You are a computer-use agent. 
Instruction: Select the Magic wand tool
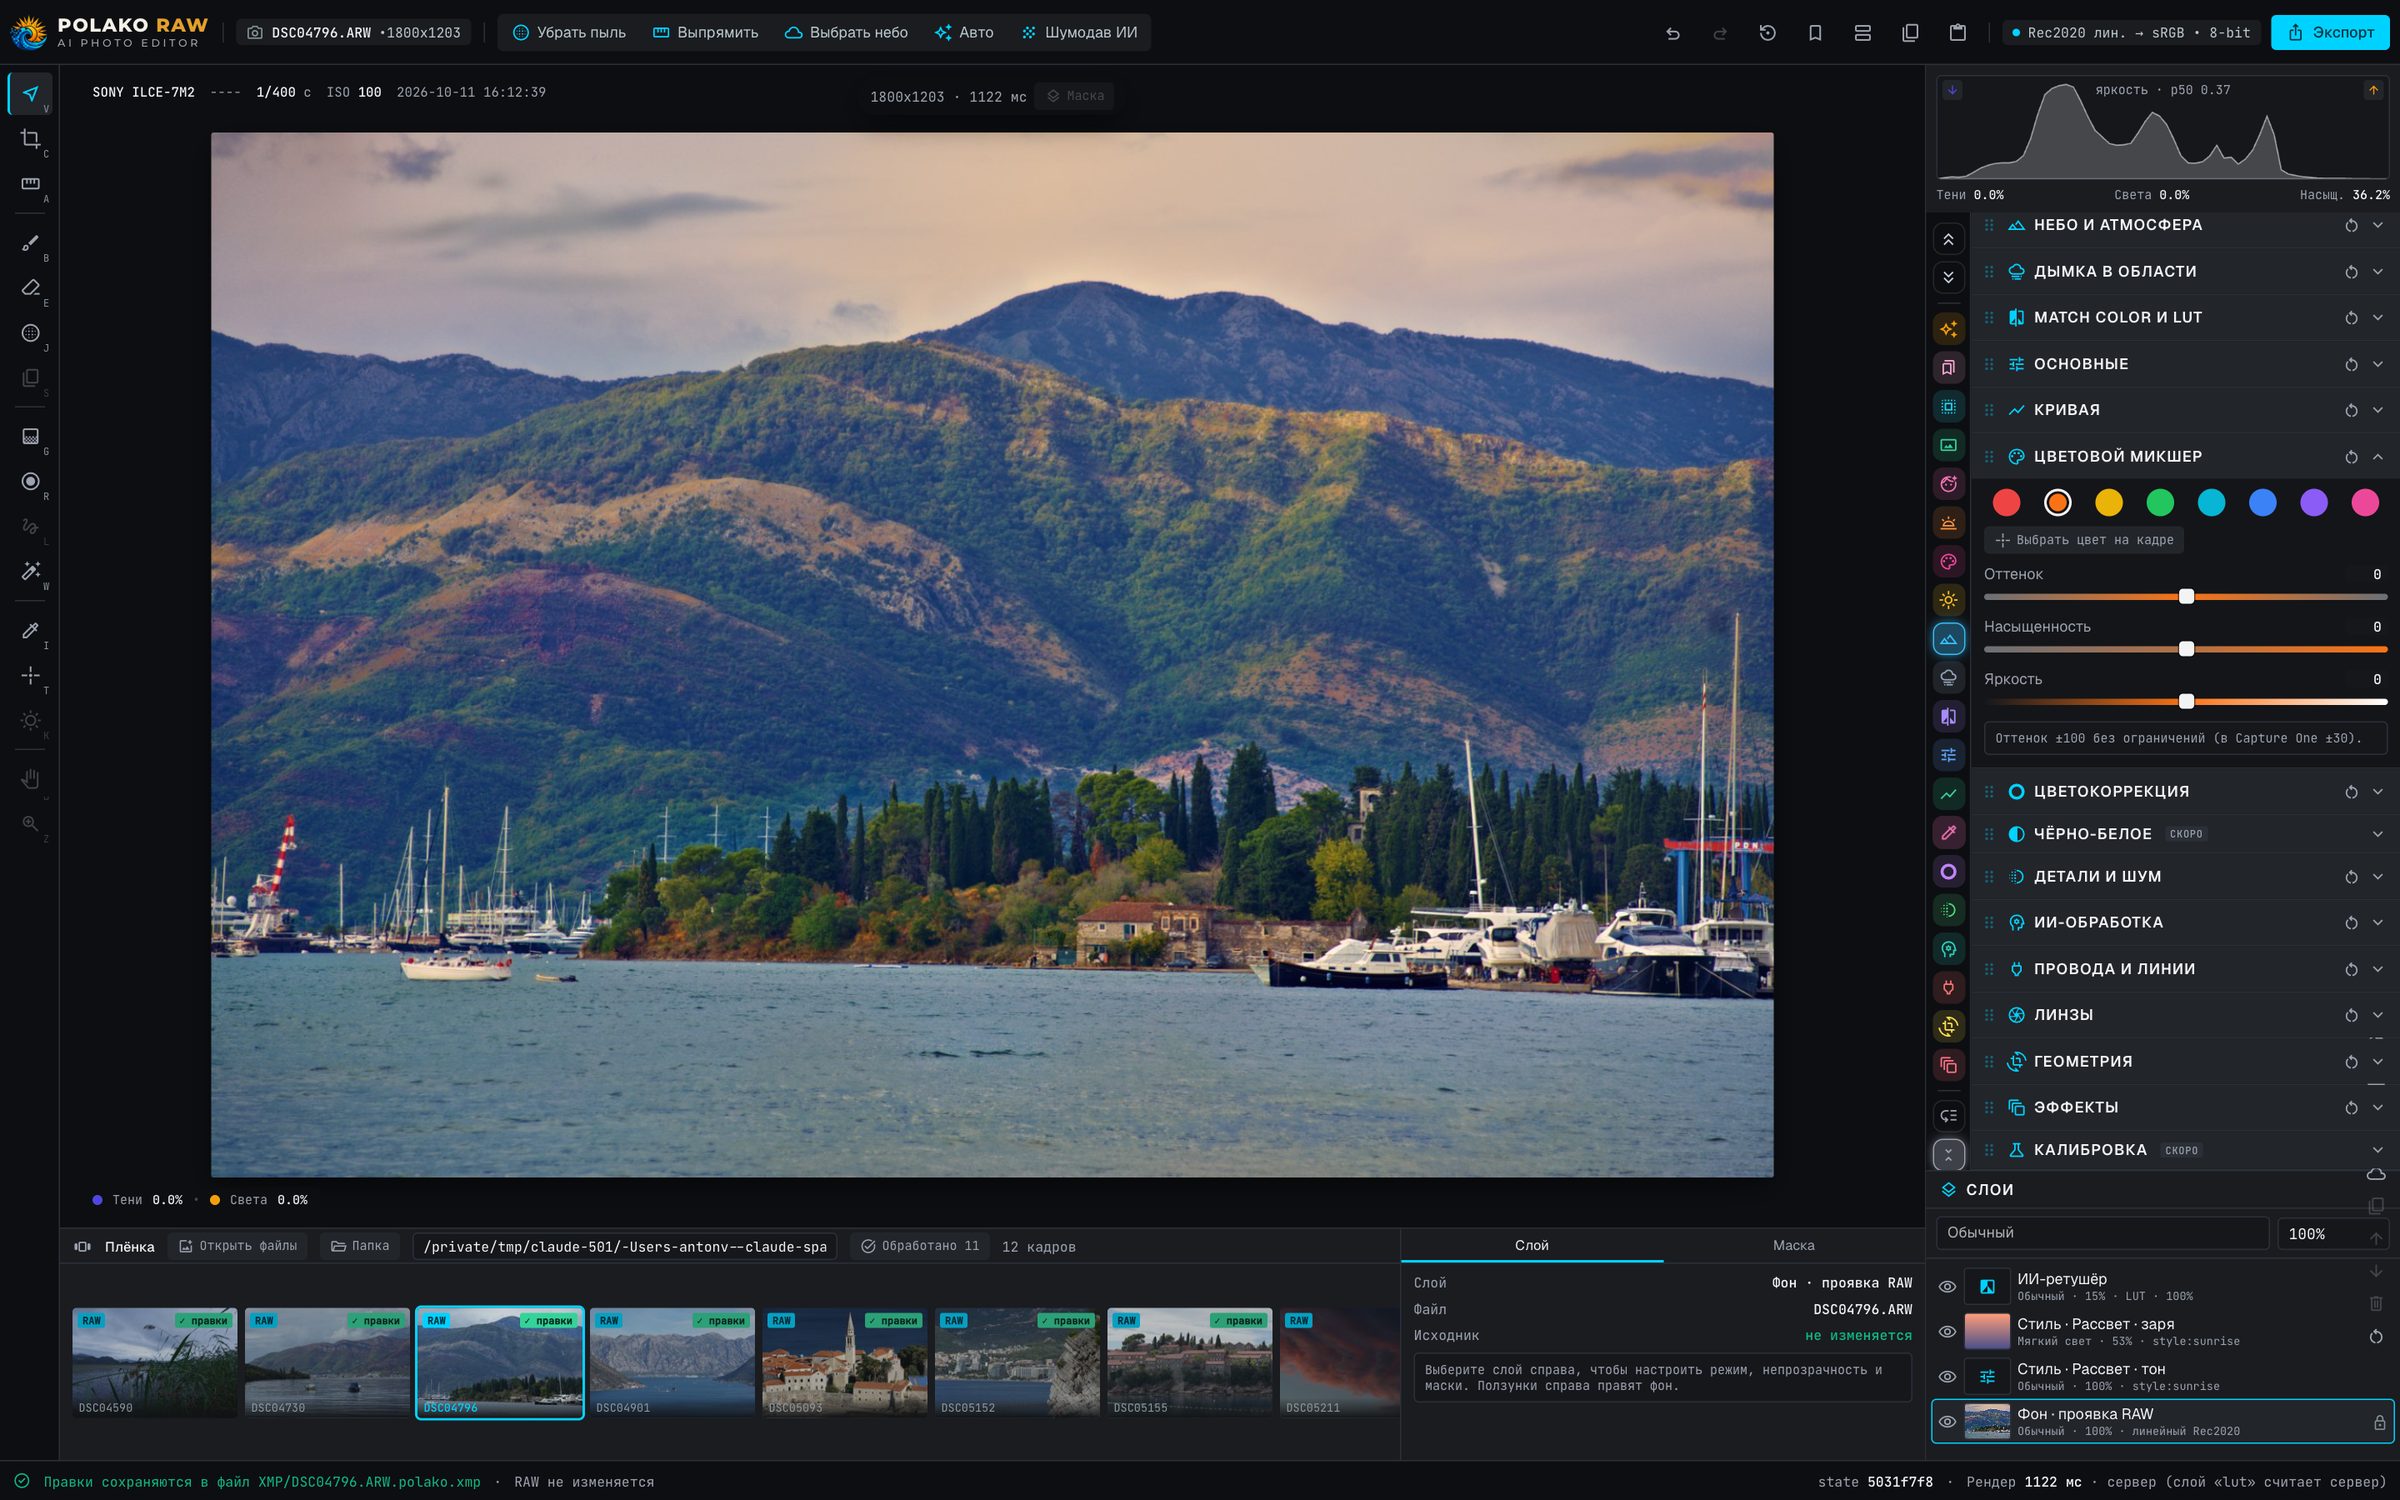pyautogui.click(x=30, y=571)
